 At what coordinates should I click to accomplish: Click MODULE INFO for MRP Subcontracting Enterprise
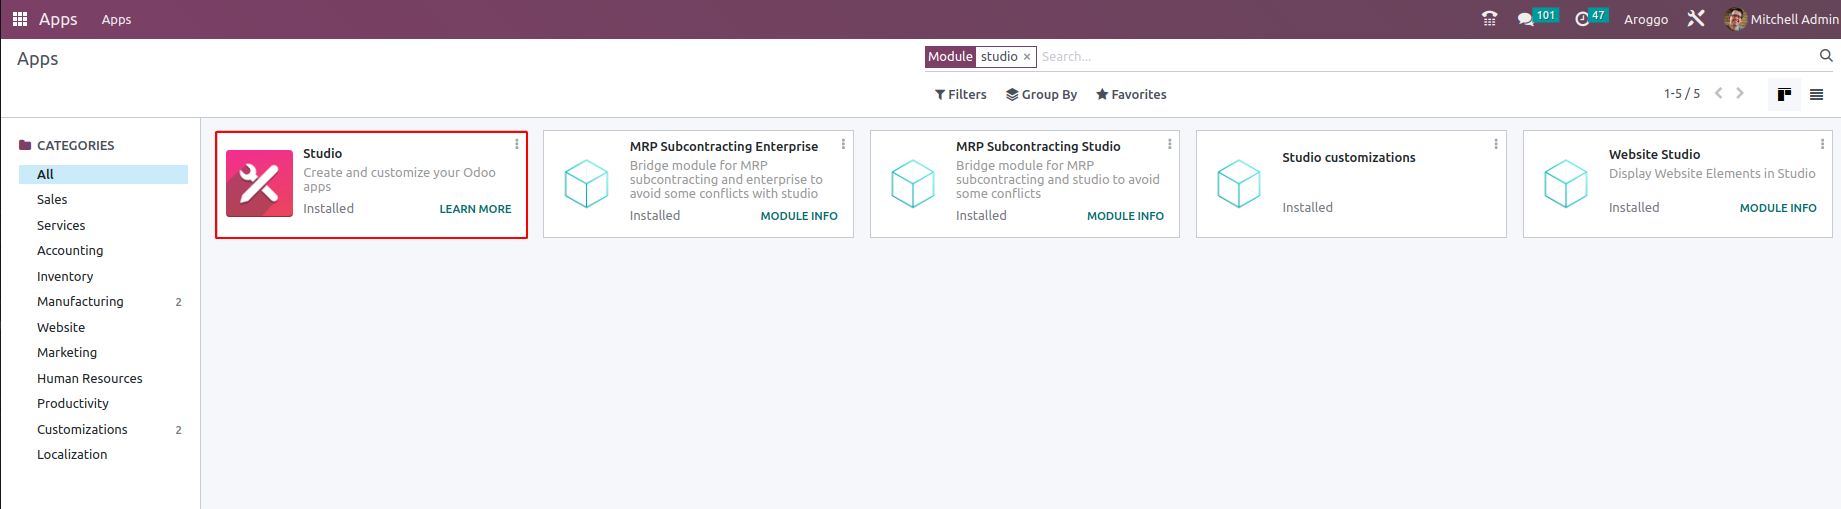(x=799, y=216)
